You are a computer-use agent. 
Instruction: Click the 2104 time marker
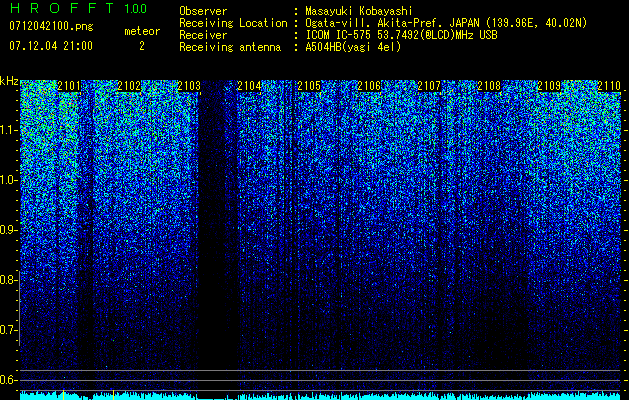coord(249,86)
